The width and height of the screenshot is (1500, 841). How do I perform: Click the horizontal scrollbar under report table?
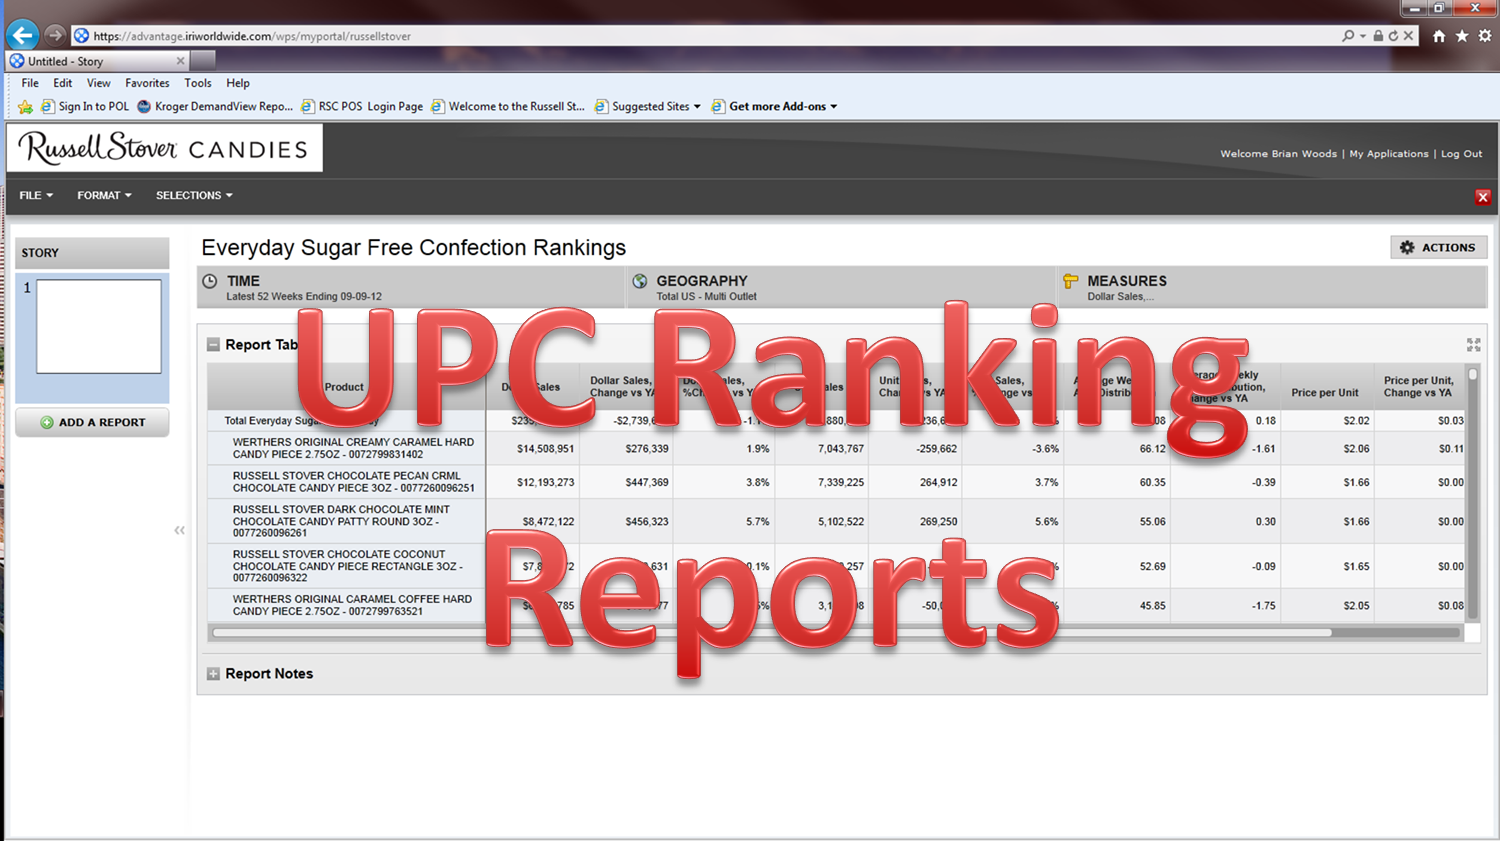(x=770, y=633)
